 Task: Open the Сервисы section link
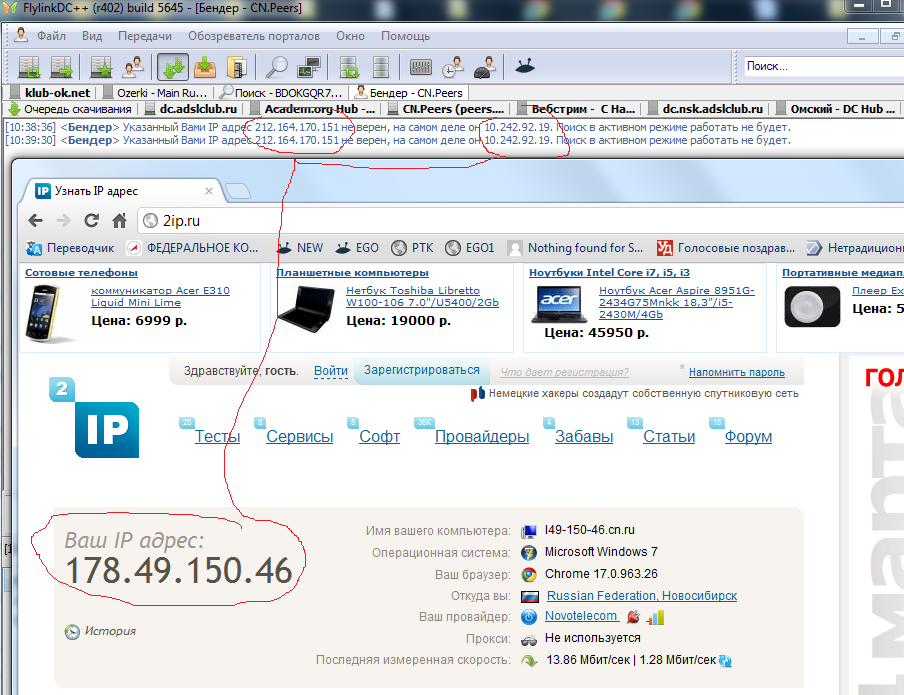[x=300, y=437]
